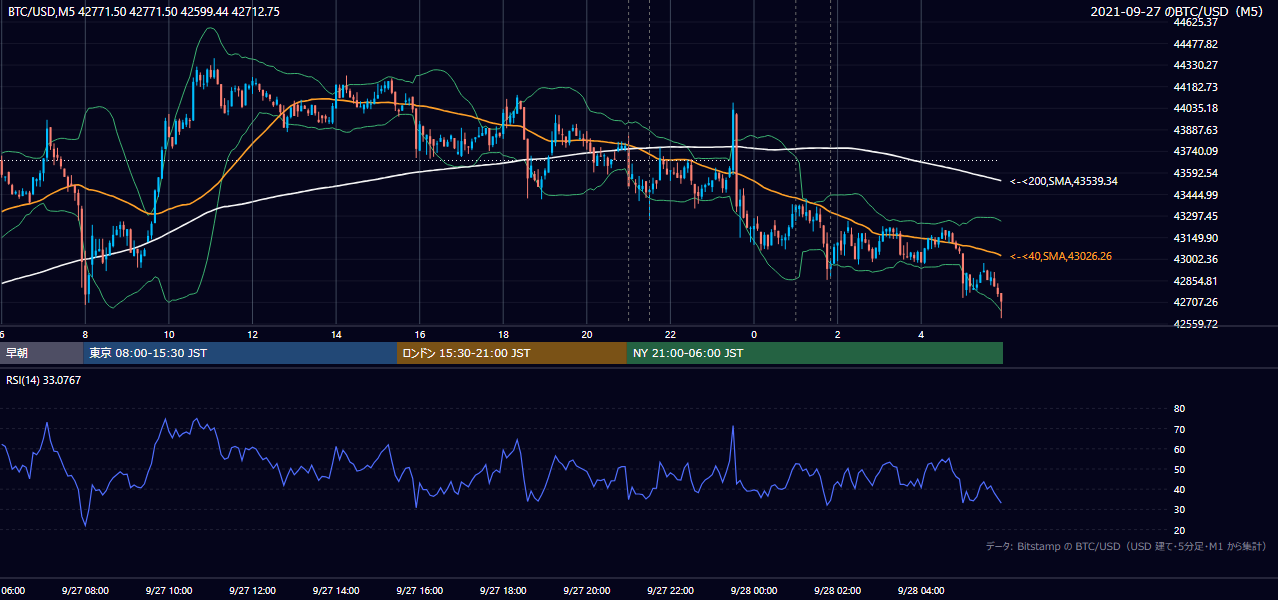Click hour label 4 under price chart

(921, 334)
